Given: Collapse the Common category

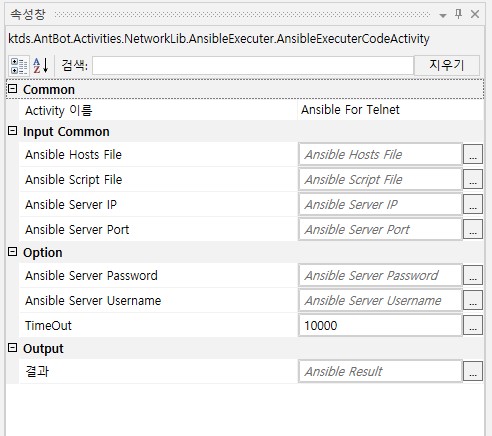Looking at the screenshot, I should (x=12, y=89).
